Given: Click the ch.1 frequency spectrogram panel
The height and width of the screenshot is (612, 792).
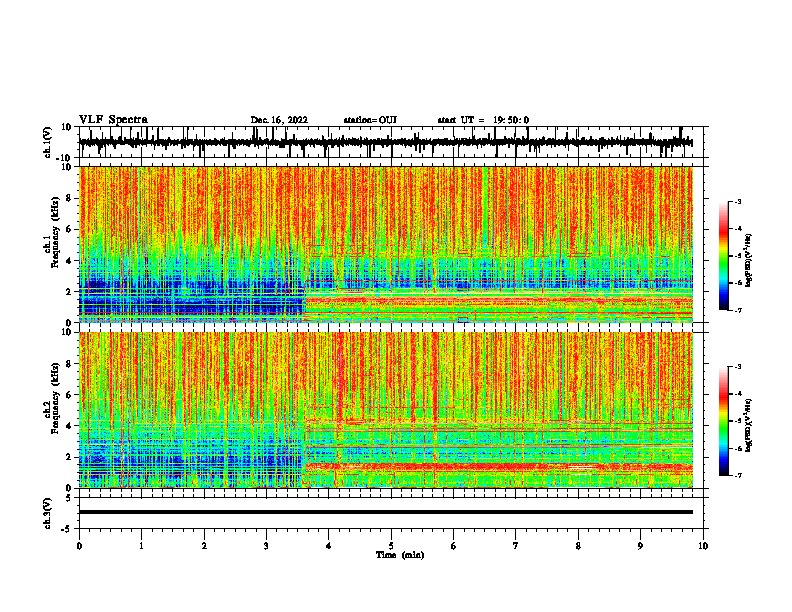Looking at the screenshot, I should coord(386,244).
